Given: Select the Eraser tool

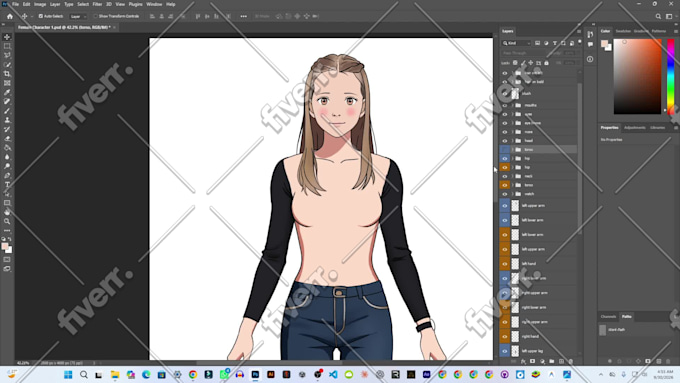Looking at the screenshot, I should tap(7, 139).
